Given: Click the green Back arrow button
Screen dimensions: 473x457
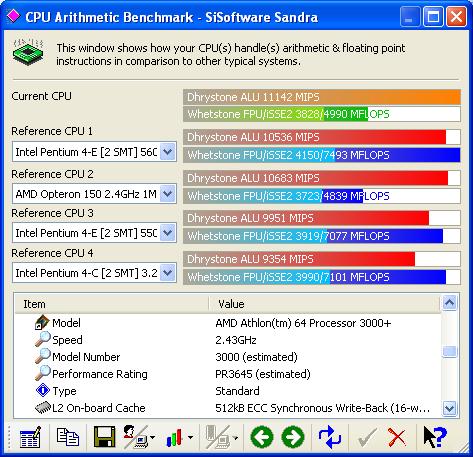Looking at the screenshot, I should point(262,437).
